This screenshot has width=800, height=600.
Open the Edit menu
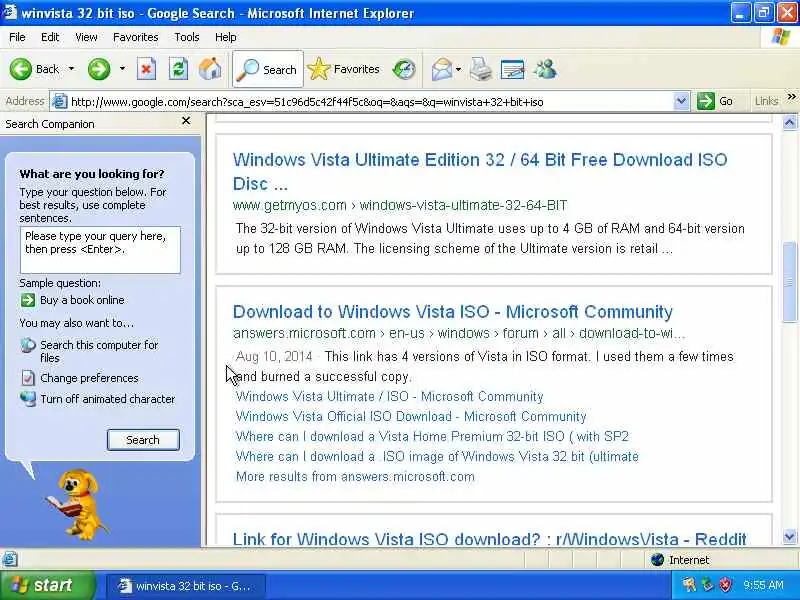pos(50,37)
